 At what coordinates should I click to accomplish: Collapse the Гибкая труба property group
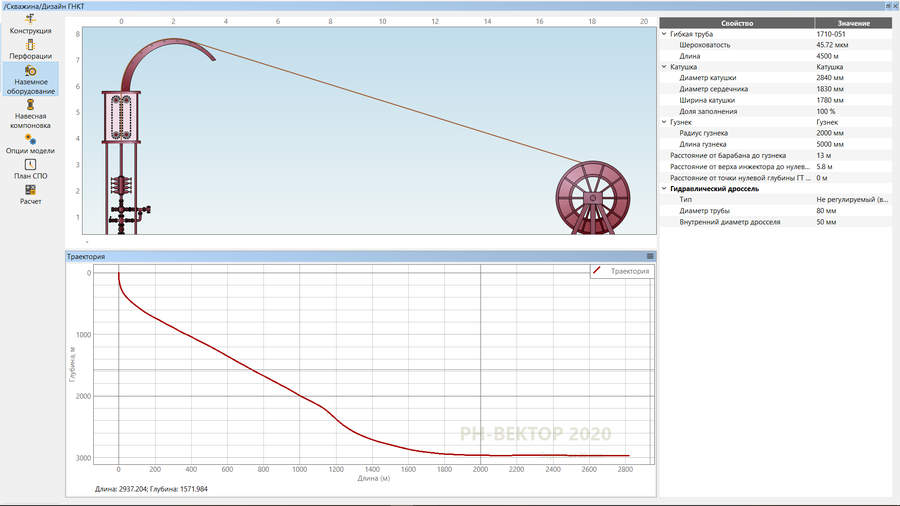[x=664, y=34]
